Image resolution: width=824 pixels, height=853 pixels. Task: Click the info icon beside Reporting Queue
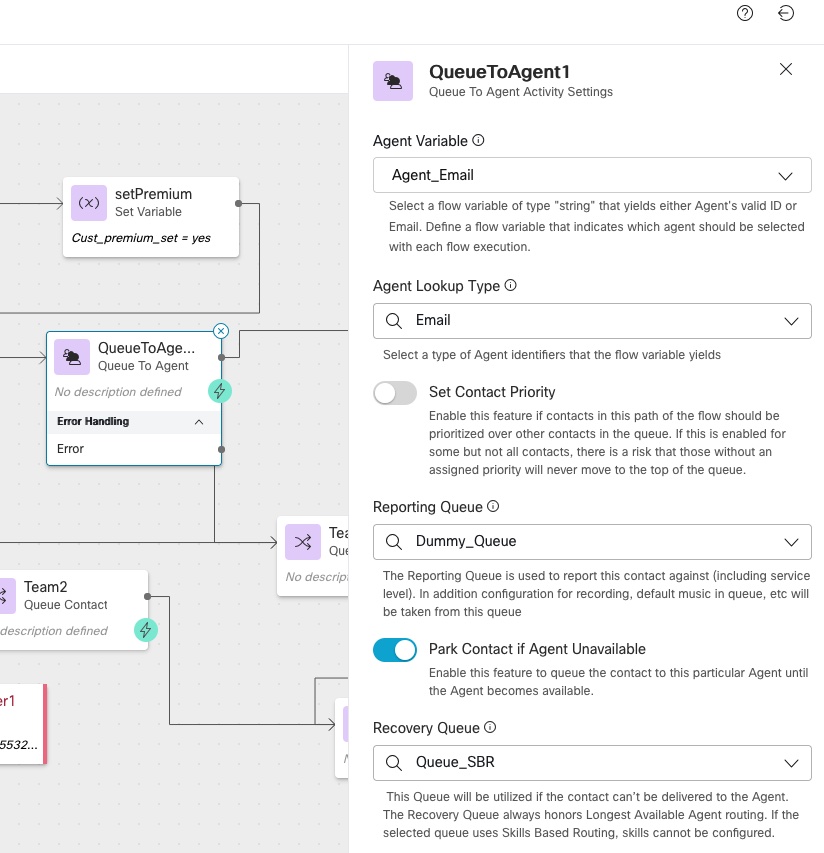pos(493,506)
